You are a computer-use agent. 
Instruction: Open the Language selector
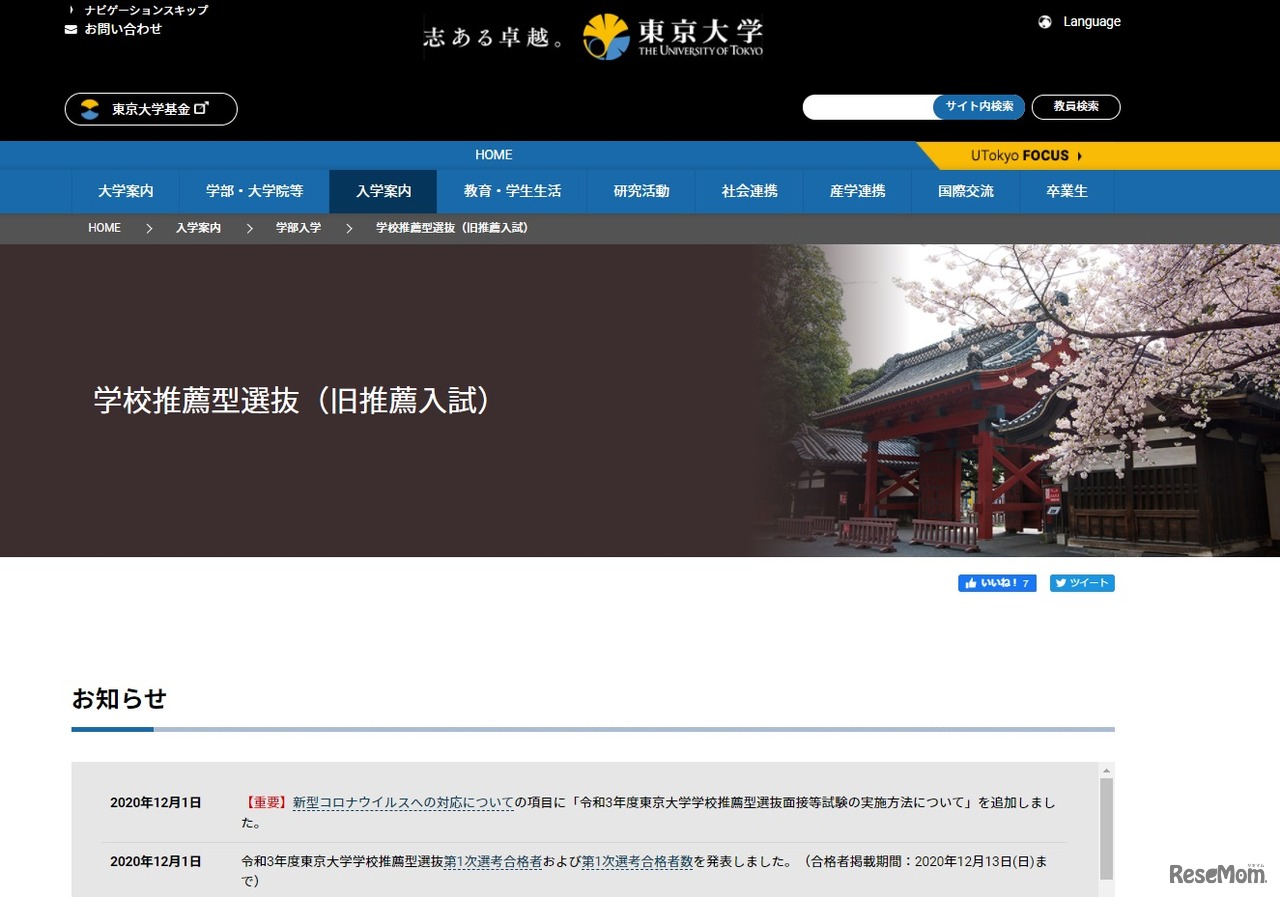tap(1080, 22)
